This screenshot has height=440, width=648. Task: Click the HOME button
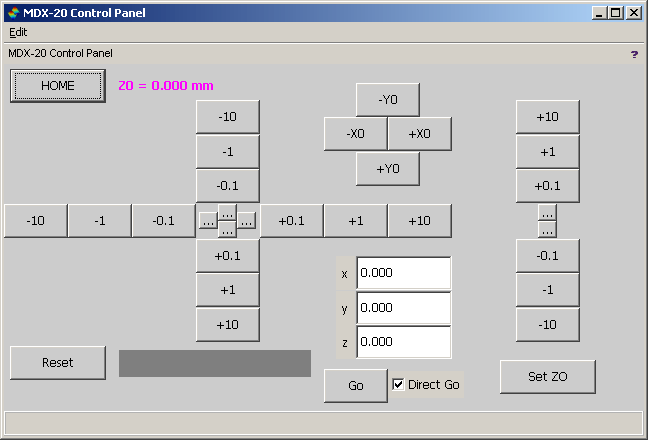(x=58, y=86)
